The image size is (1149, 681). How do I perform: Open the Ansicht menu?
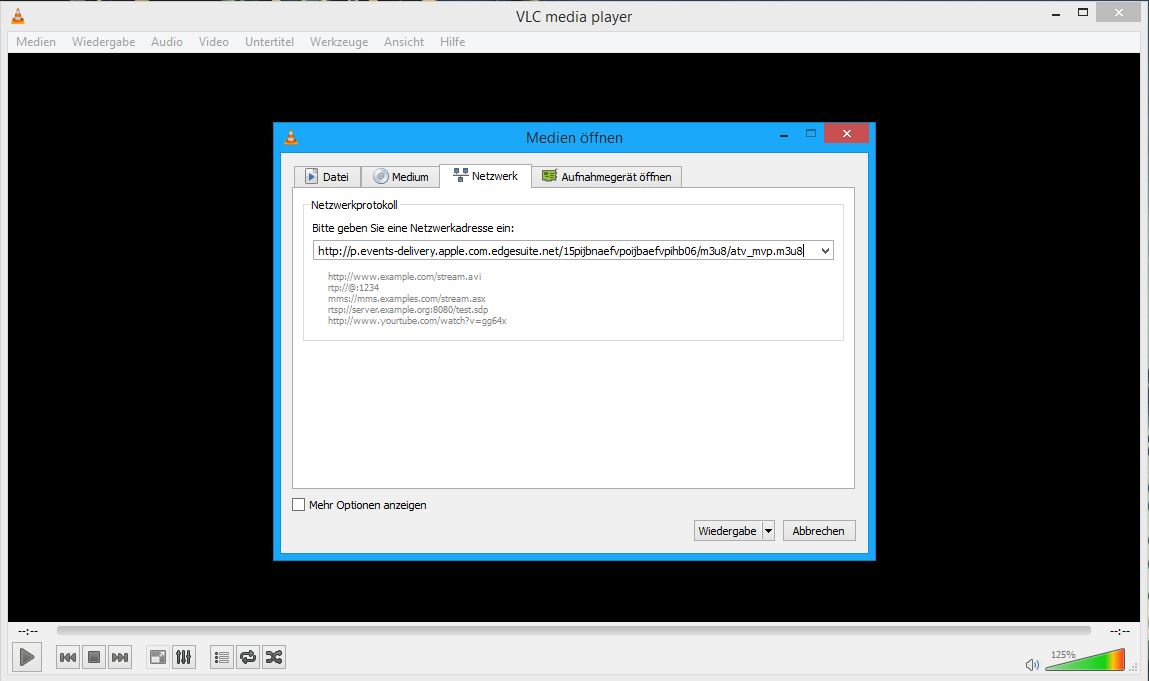pos(404,42)
